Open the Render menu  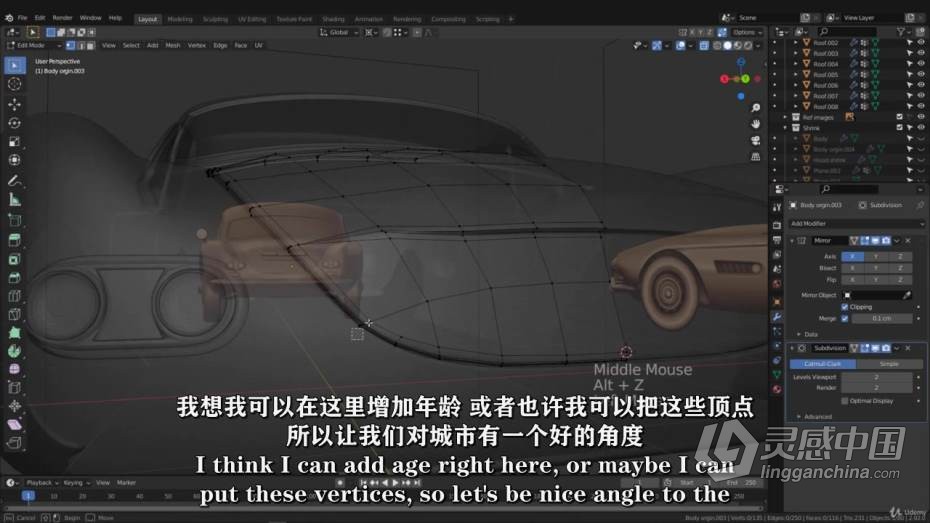(62, 18)
